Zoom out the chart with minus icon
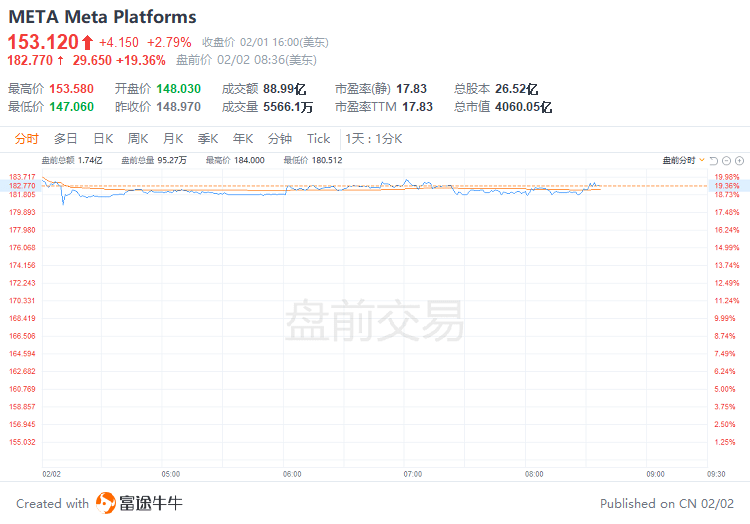 (x=726, y=160)
